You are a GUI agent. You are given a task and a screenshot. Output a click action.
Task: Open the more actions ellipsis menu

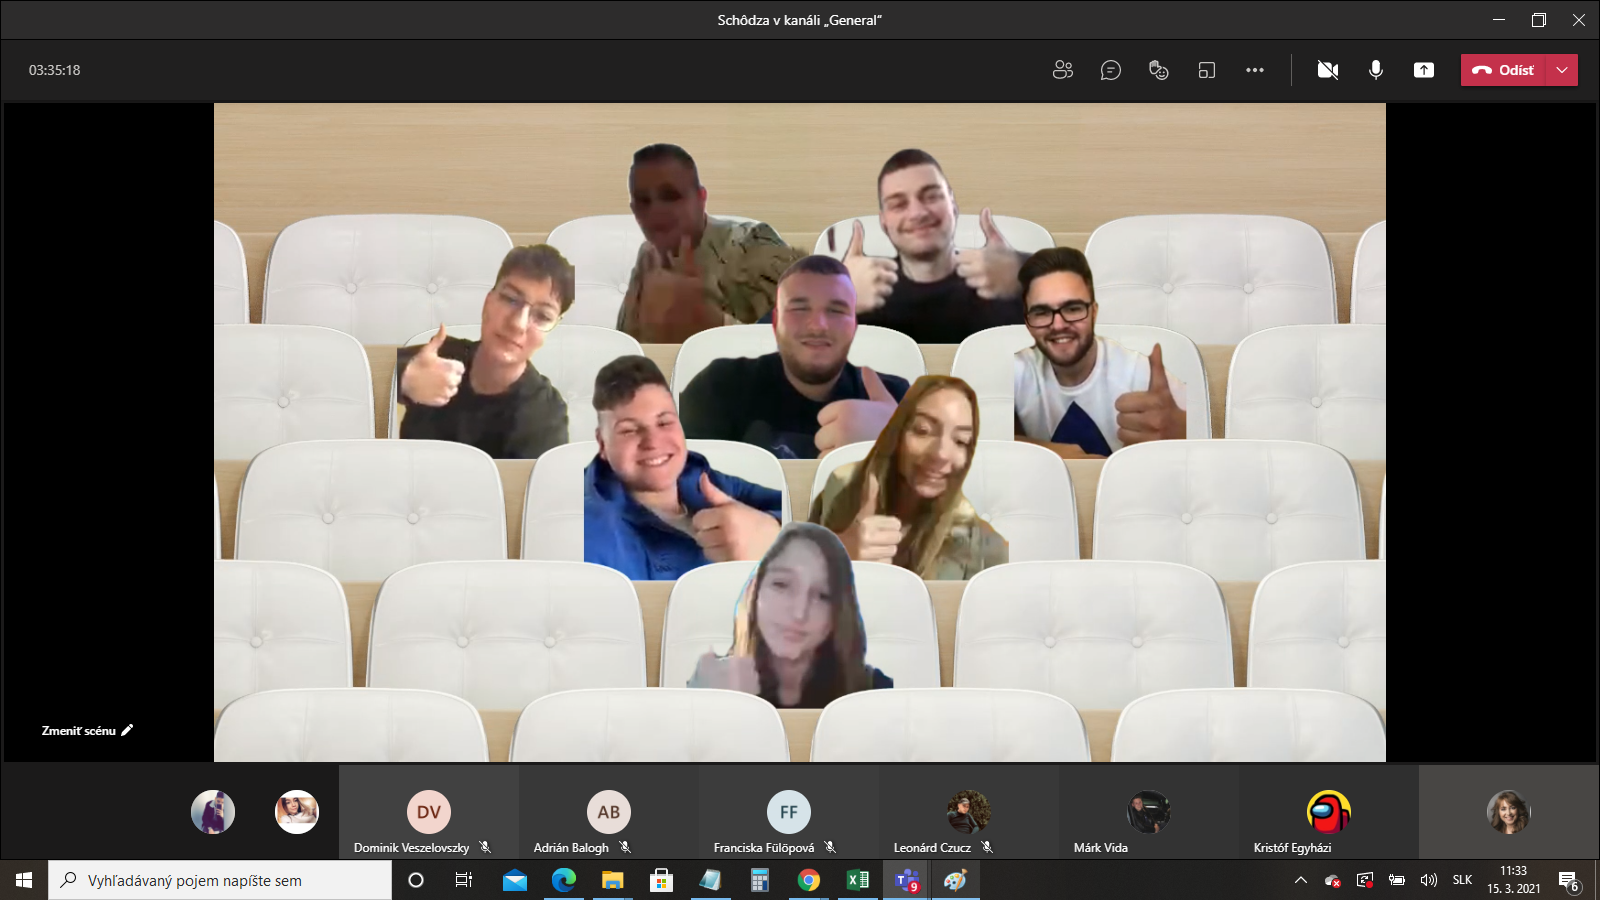pos(1254,70)
